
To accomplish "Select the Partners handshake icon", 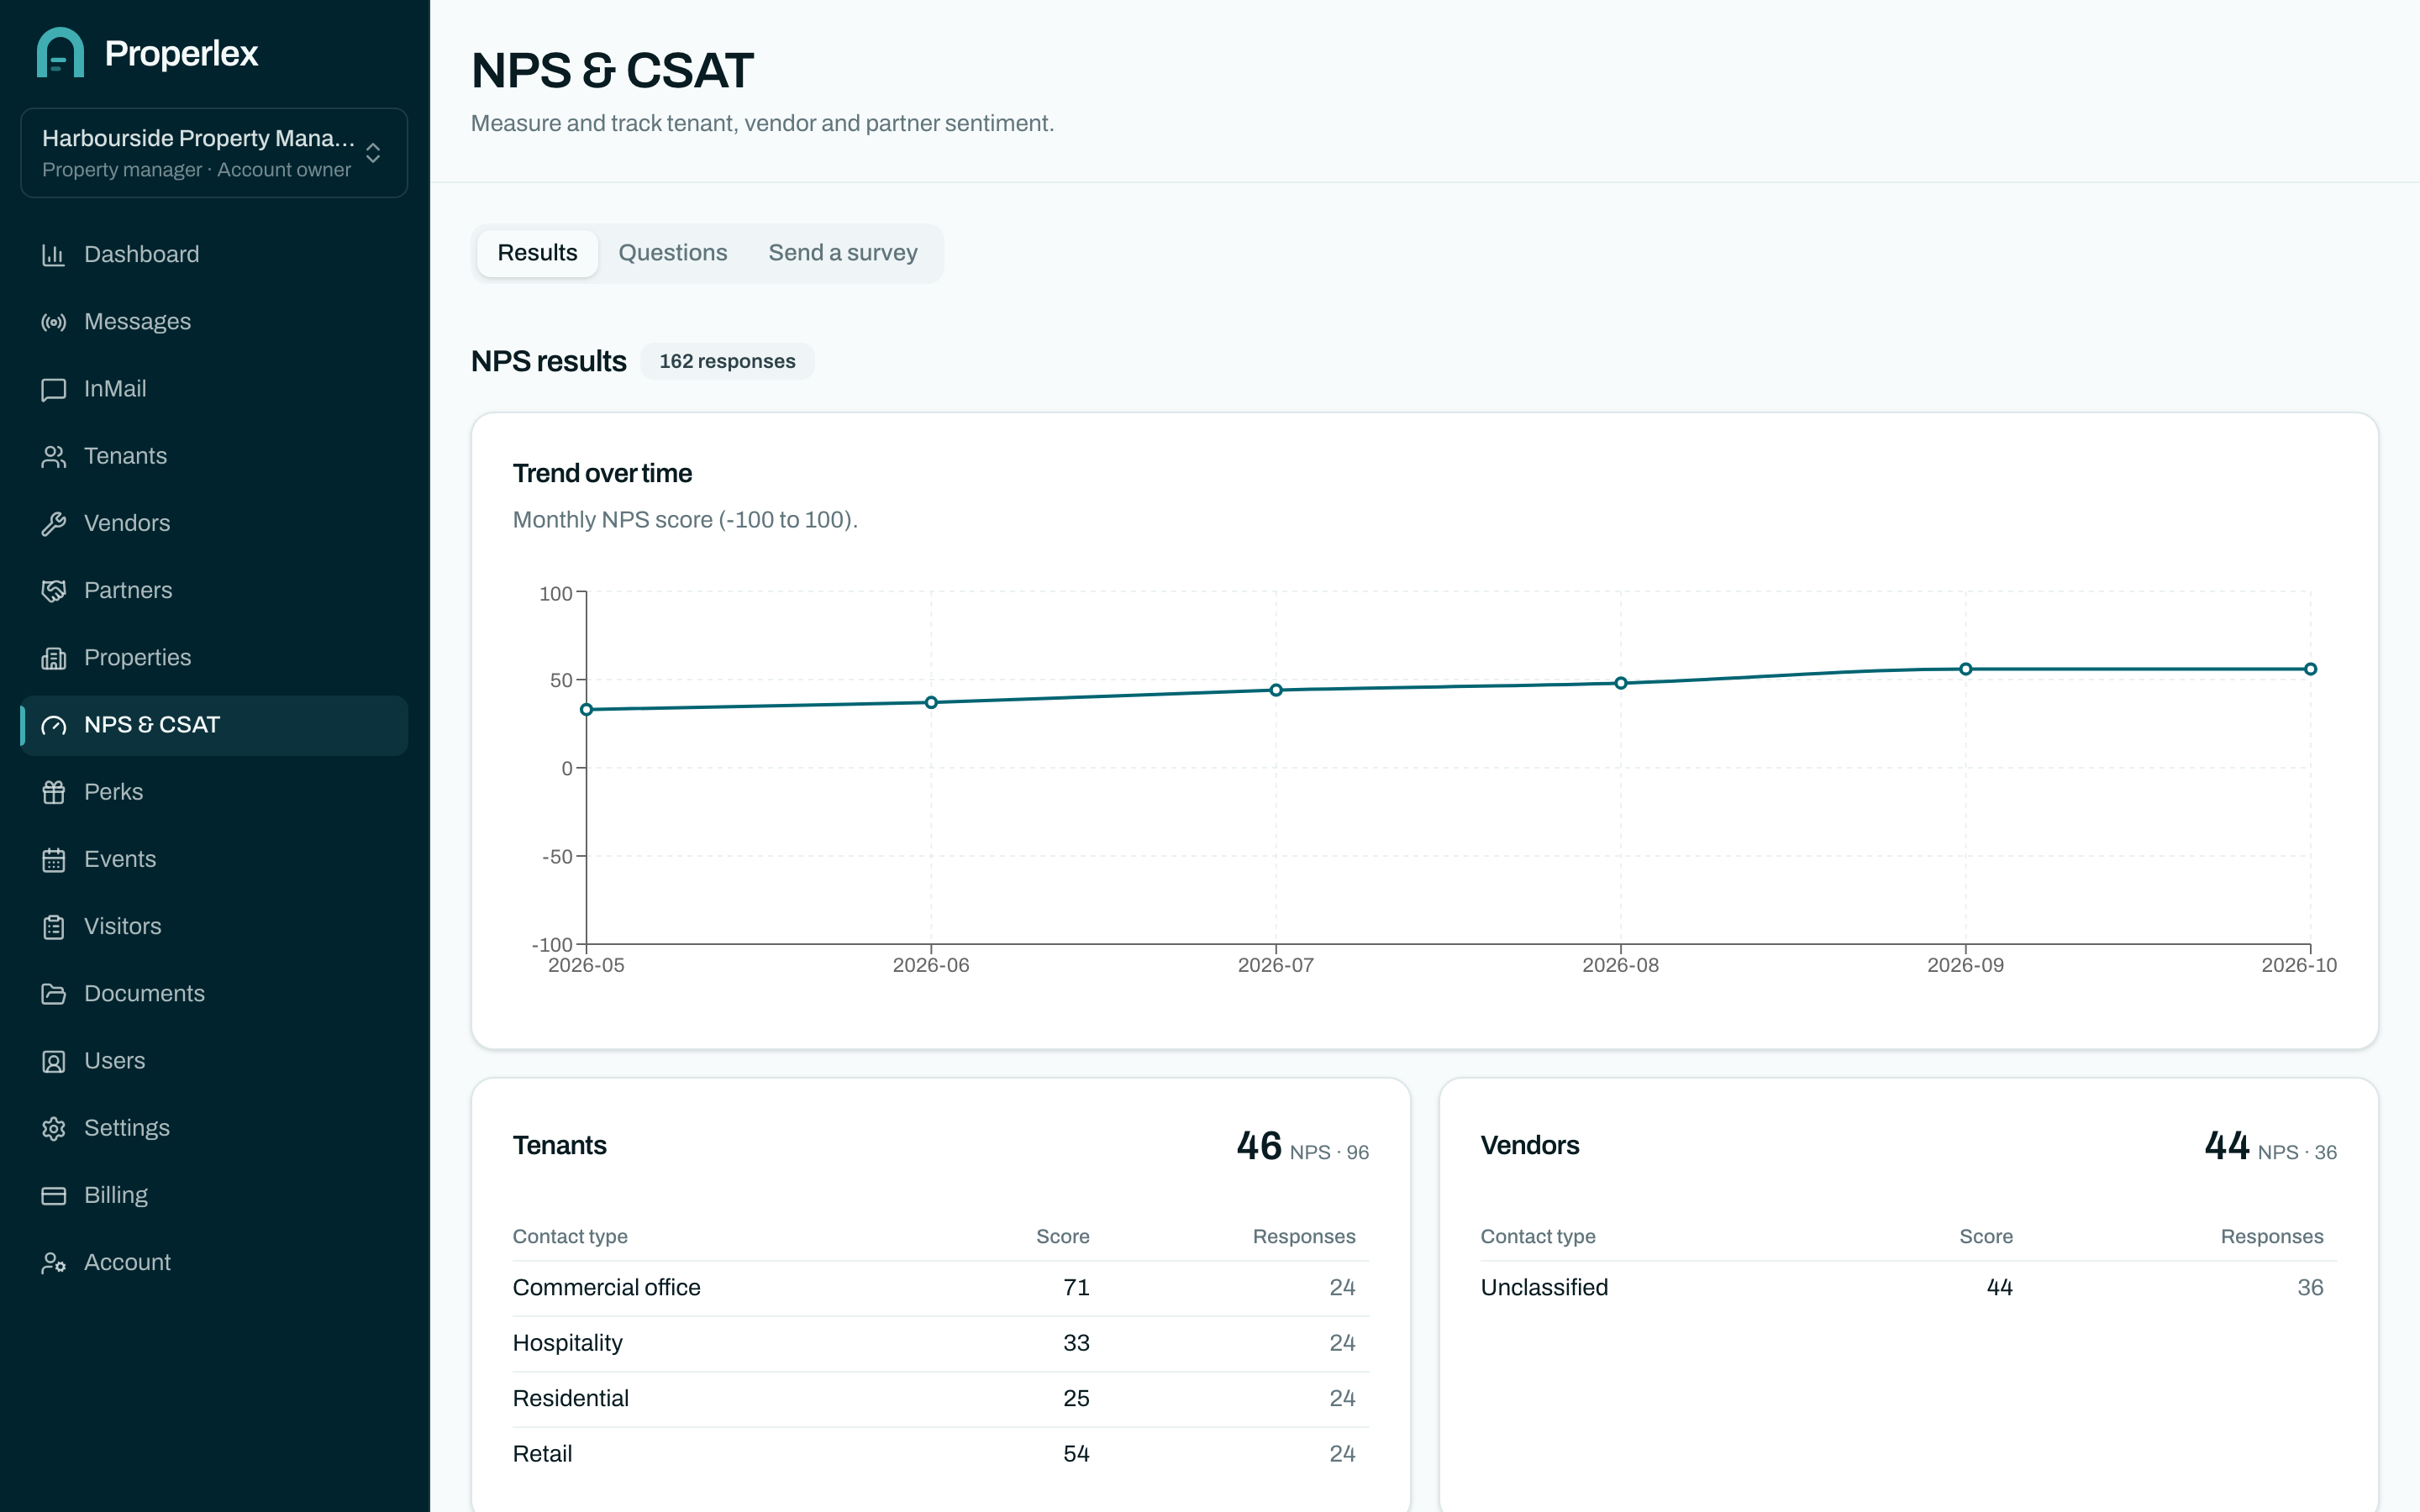I will click(53, 591).
